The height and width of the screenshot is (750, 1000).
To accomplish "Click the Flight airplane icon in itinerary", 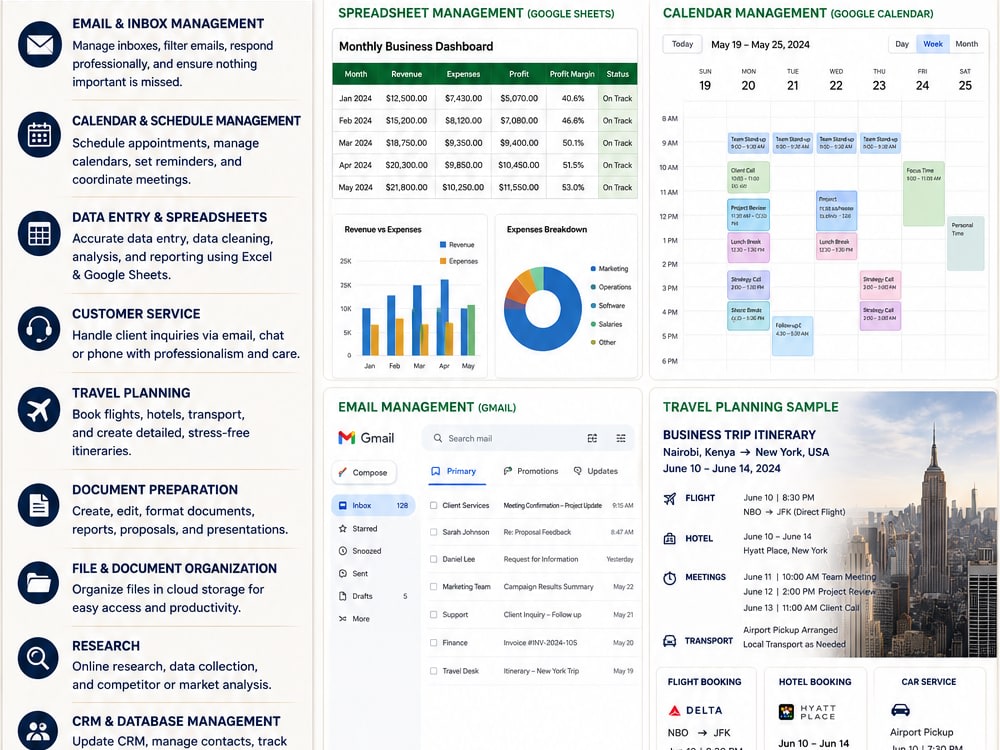I will (x=670, y=499).
